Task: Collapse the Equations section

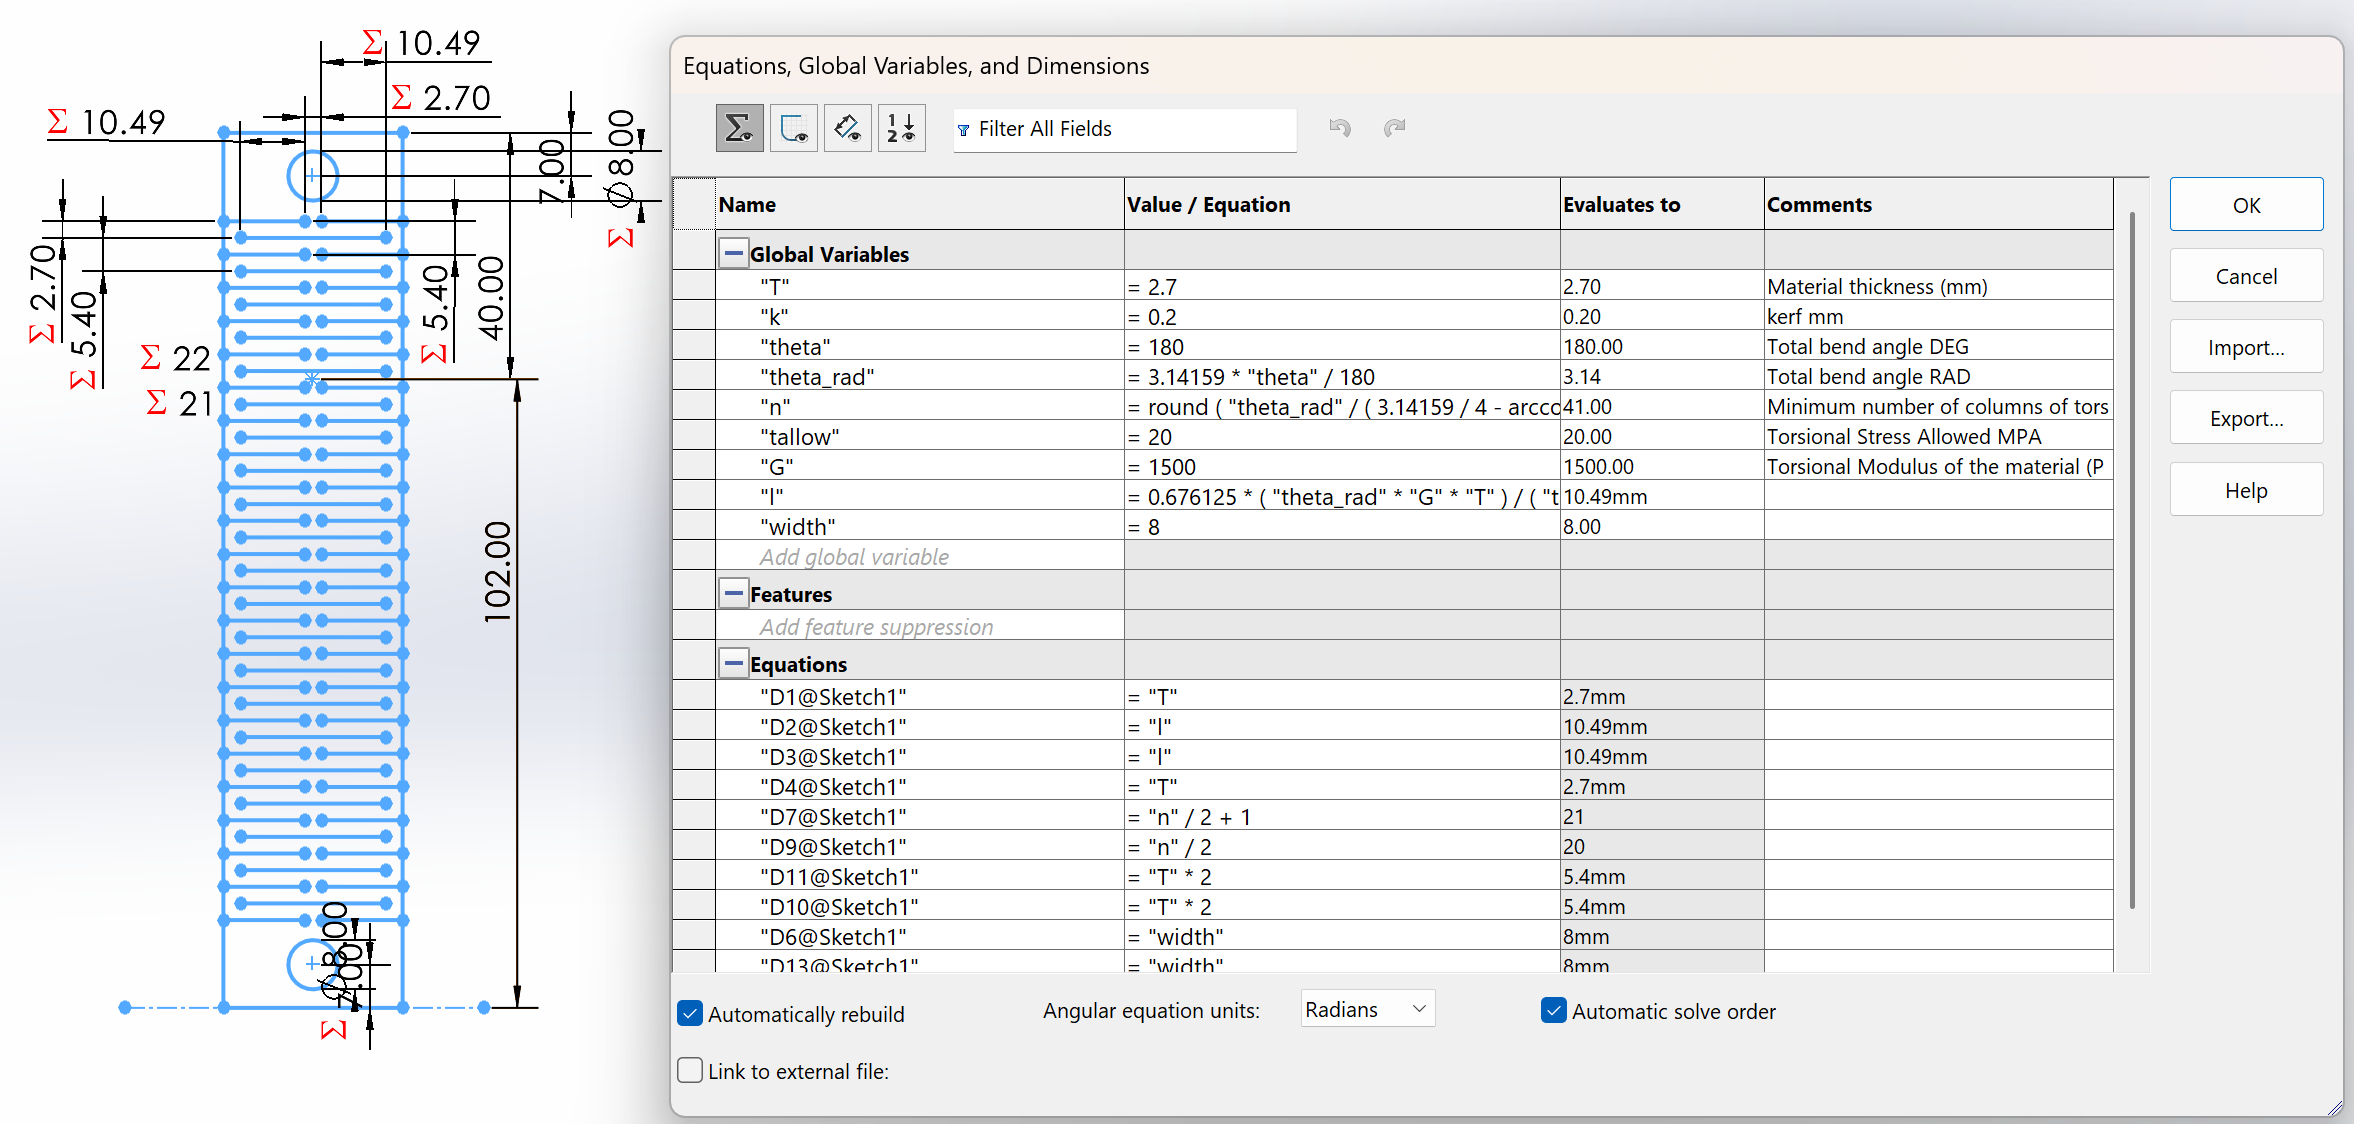Action: (733, 664)
